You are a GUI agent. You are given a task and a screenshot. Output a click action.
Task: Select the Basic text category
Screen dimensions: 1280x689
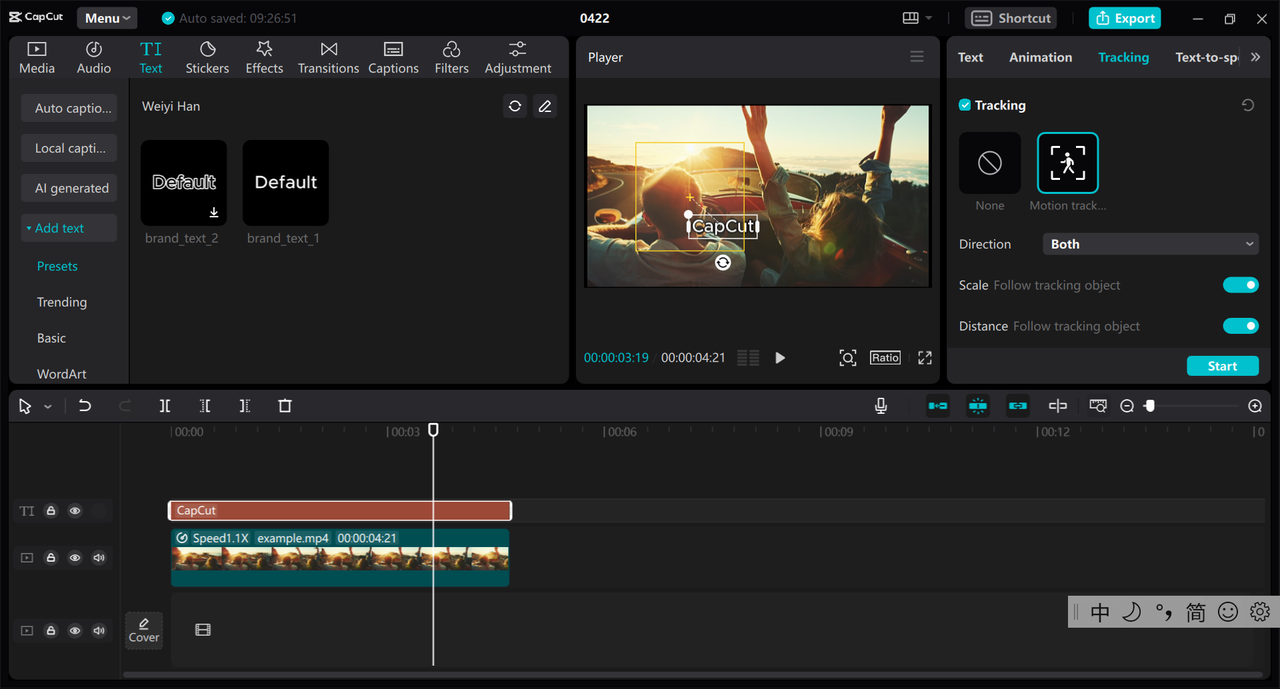pos(51,338)
